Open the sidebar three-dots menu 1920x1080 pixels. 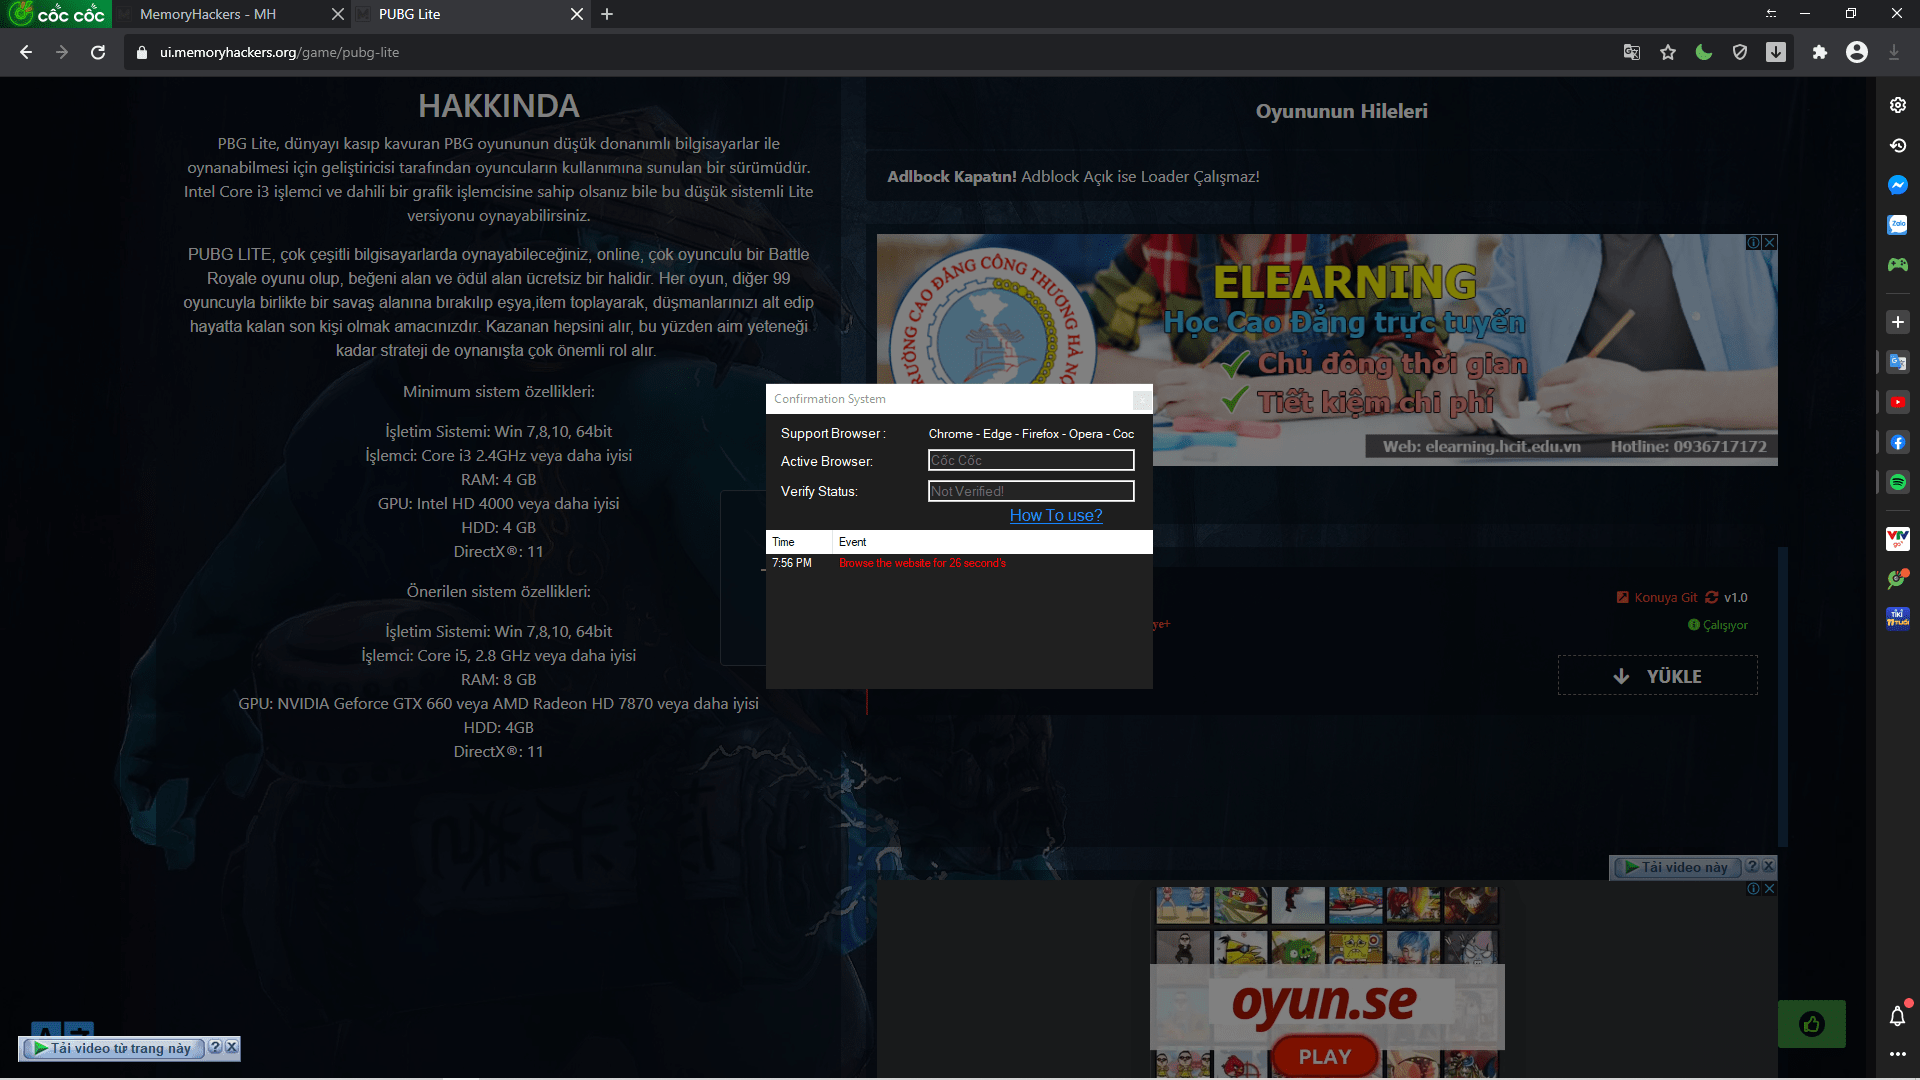[x=1898, y=1054]
